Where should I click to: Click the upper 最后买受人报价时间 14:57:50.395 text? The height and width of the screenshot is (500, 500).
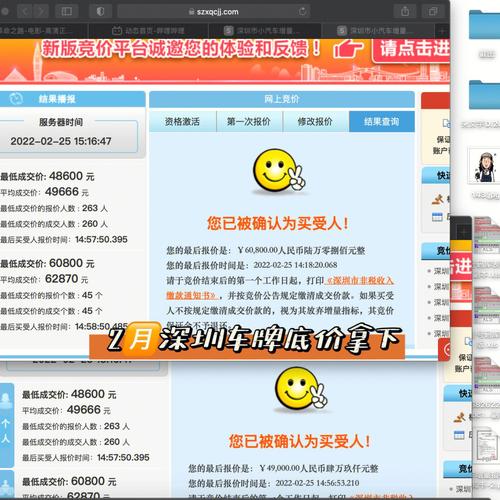(x=64, y=239)
